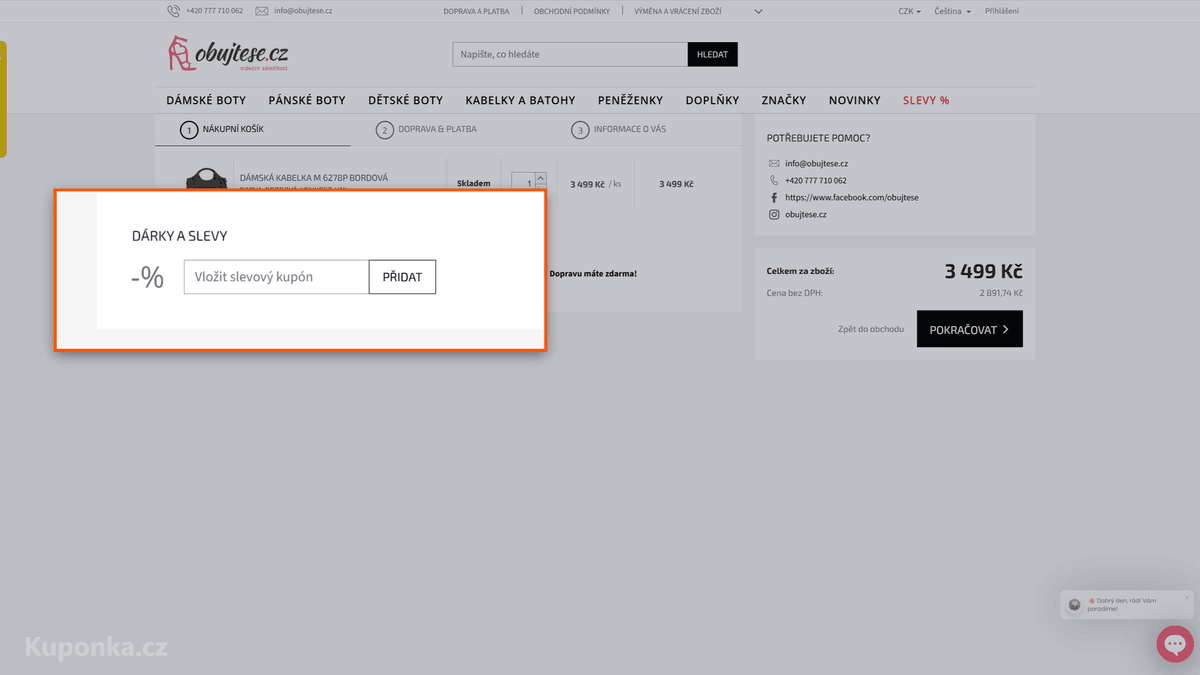Open the CZK currency dropdown
Viewport: 1200px width, 675px height.
tap(909, 11)
